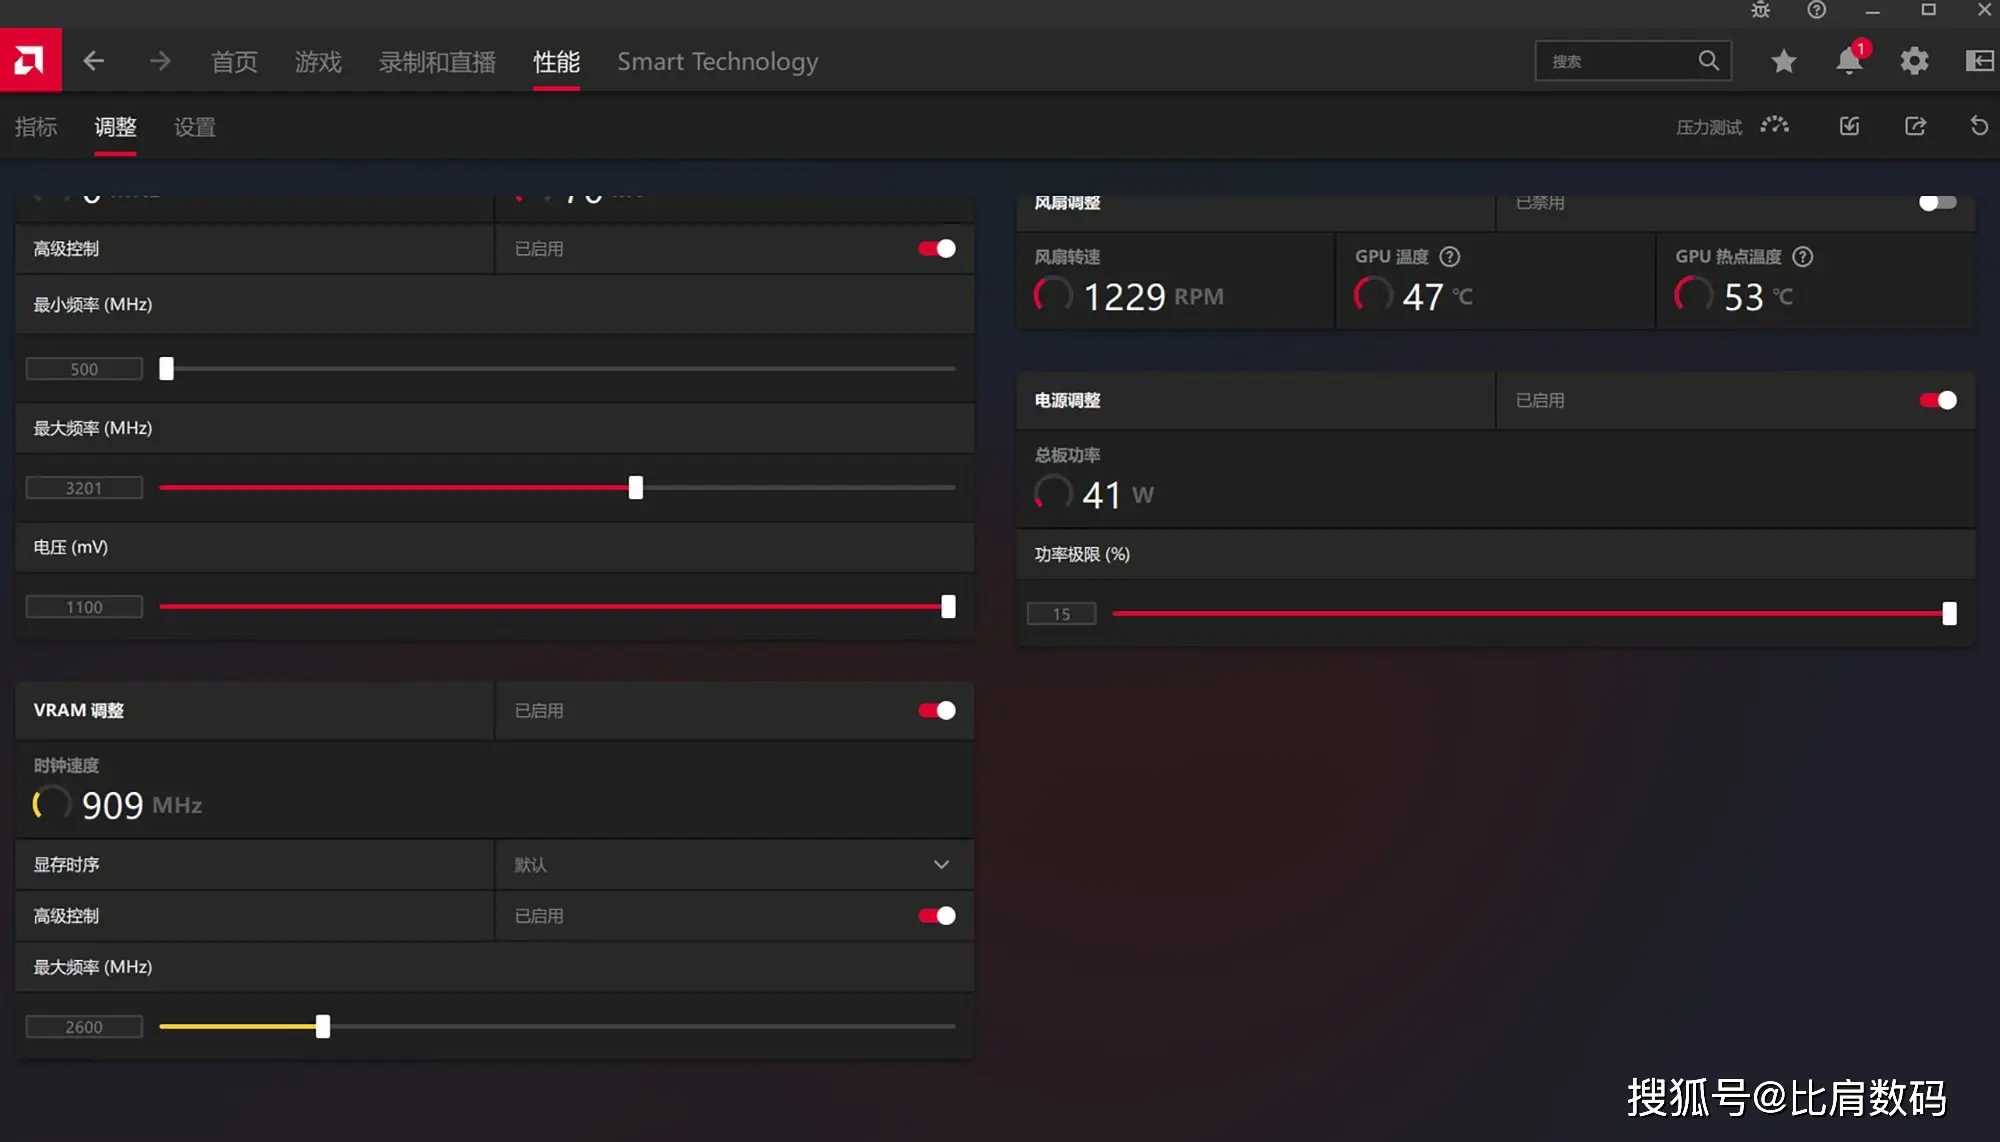Open notifications bell icon
Image resolution: width=2000 pixels, height=1142 pixels.
pyautogui.click(x=1849, y=61)
